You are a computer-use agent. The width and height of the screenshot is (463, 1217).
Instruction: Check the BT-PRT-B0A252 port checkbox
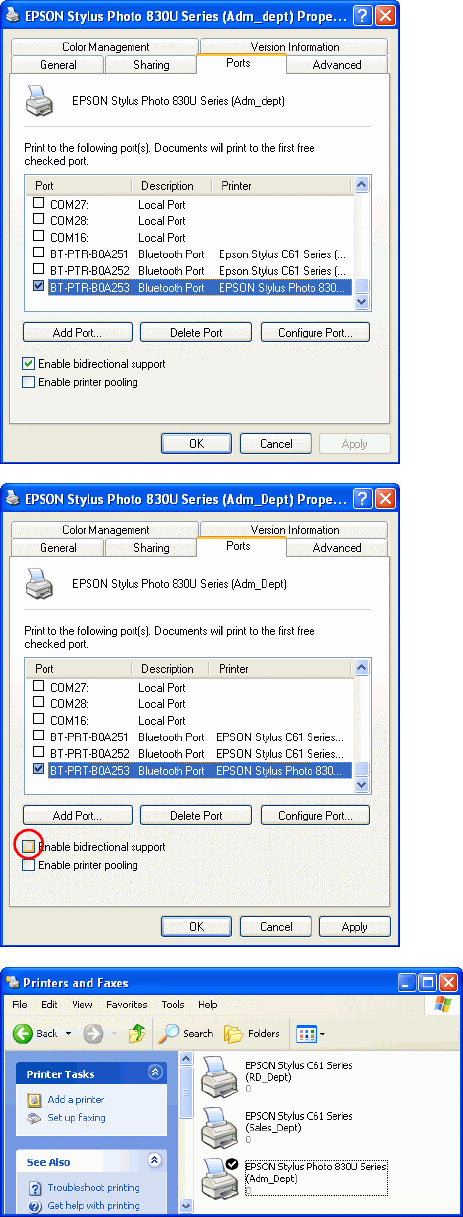coord(39,753)
